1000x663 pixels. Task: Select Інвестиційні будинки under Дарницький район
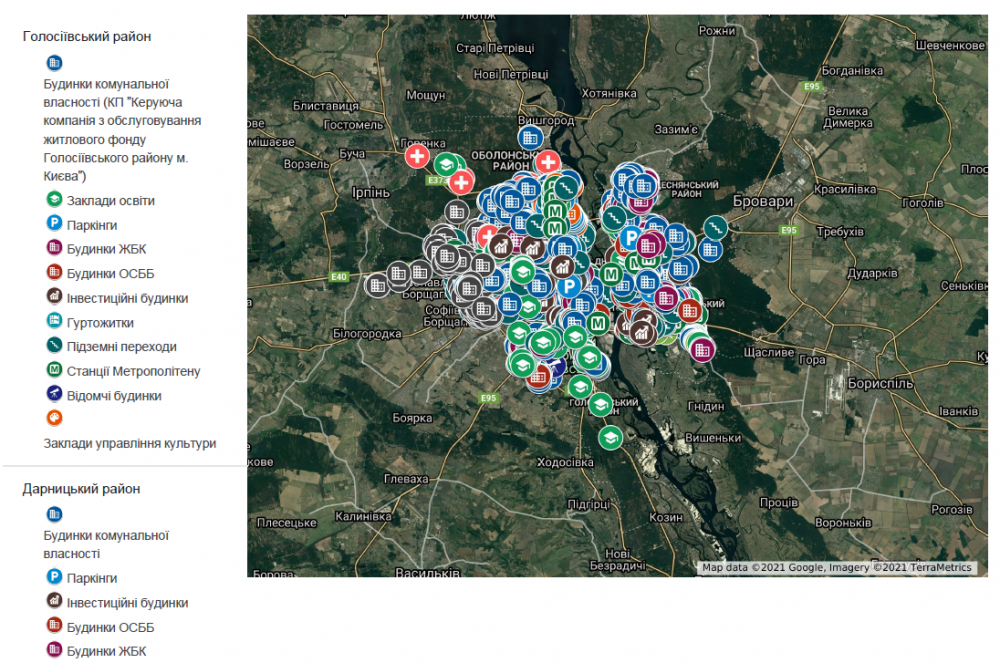tap(127, 603)
